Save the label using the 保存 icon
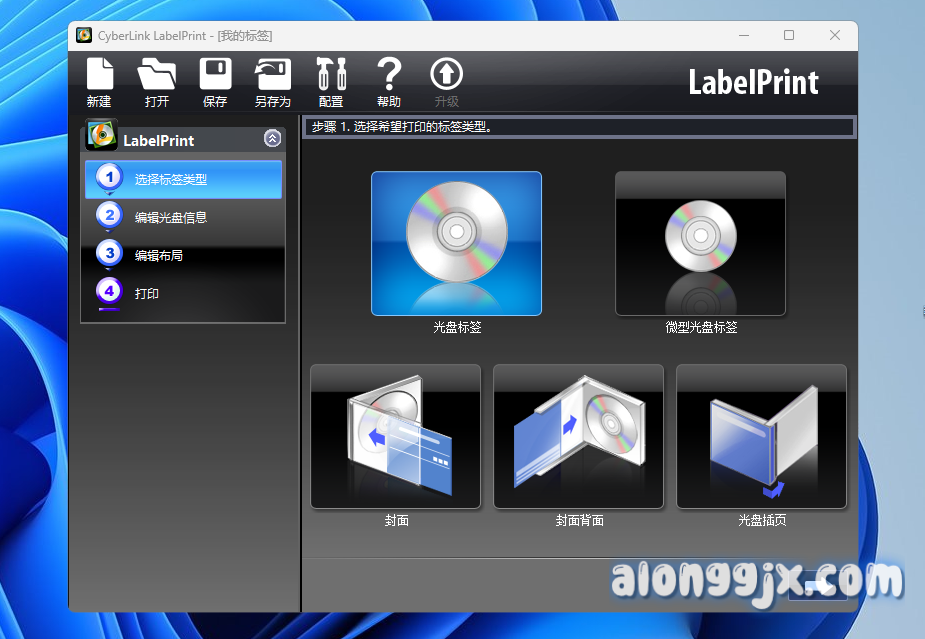This screenshot has height=639, width=925. click(x=215, y=76)
